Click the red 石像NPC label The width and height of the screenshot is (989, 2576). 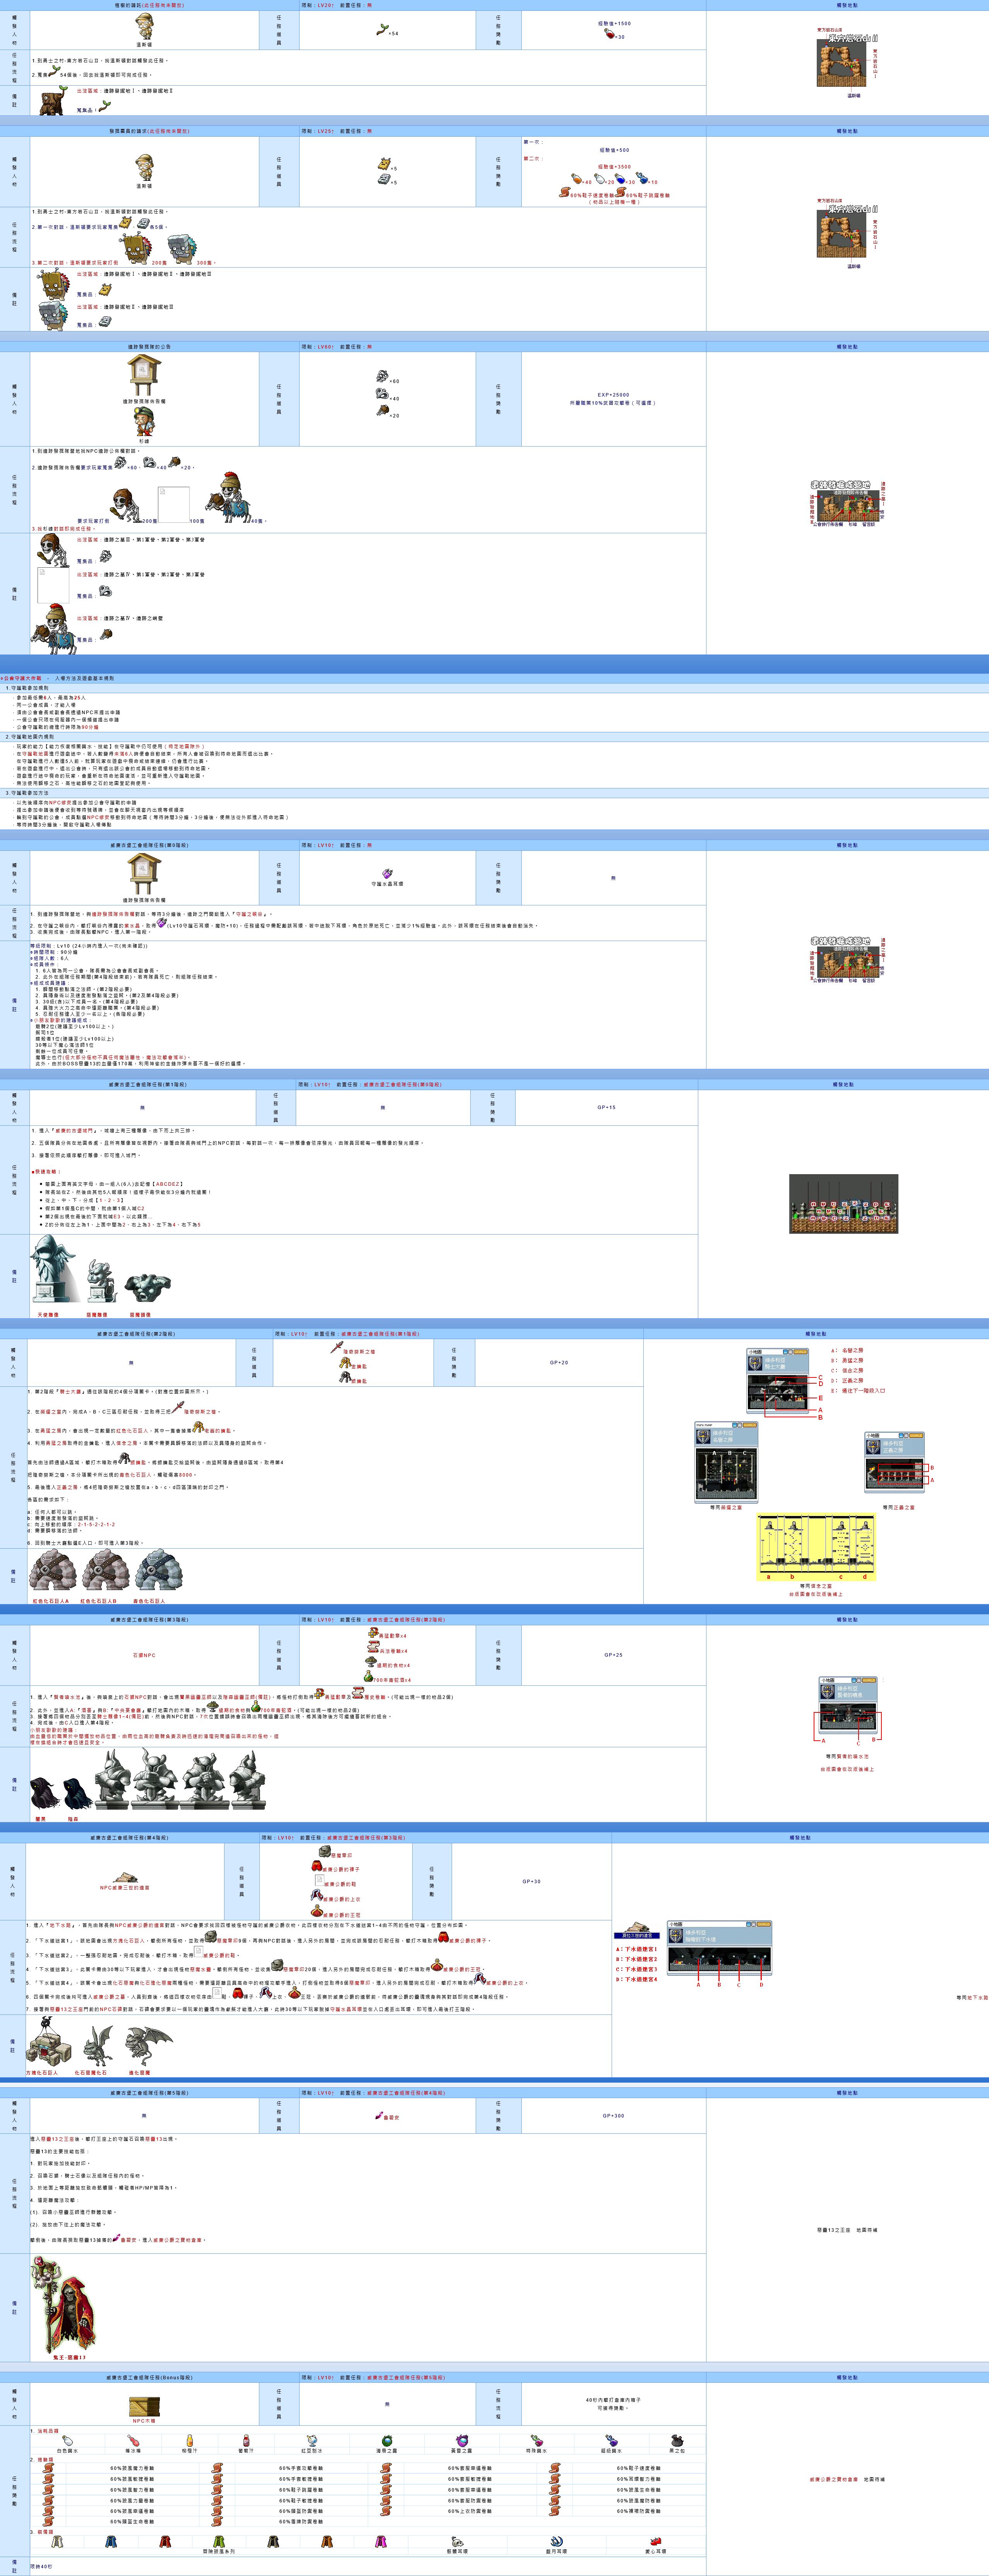[144, 1655]
